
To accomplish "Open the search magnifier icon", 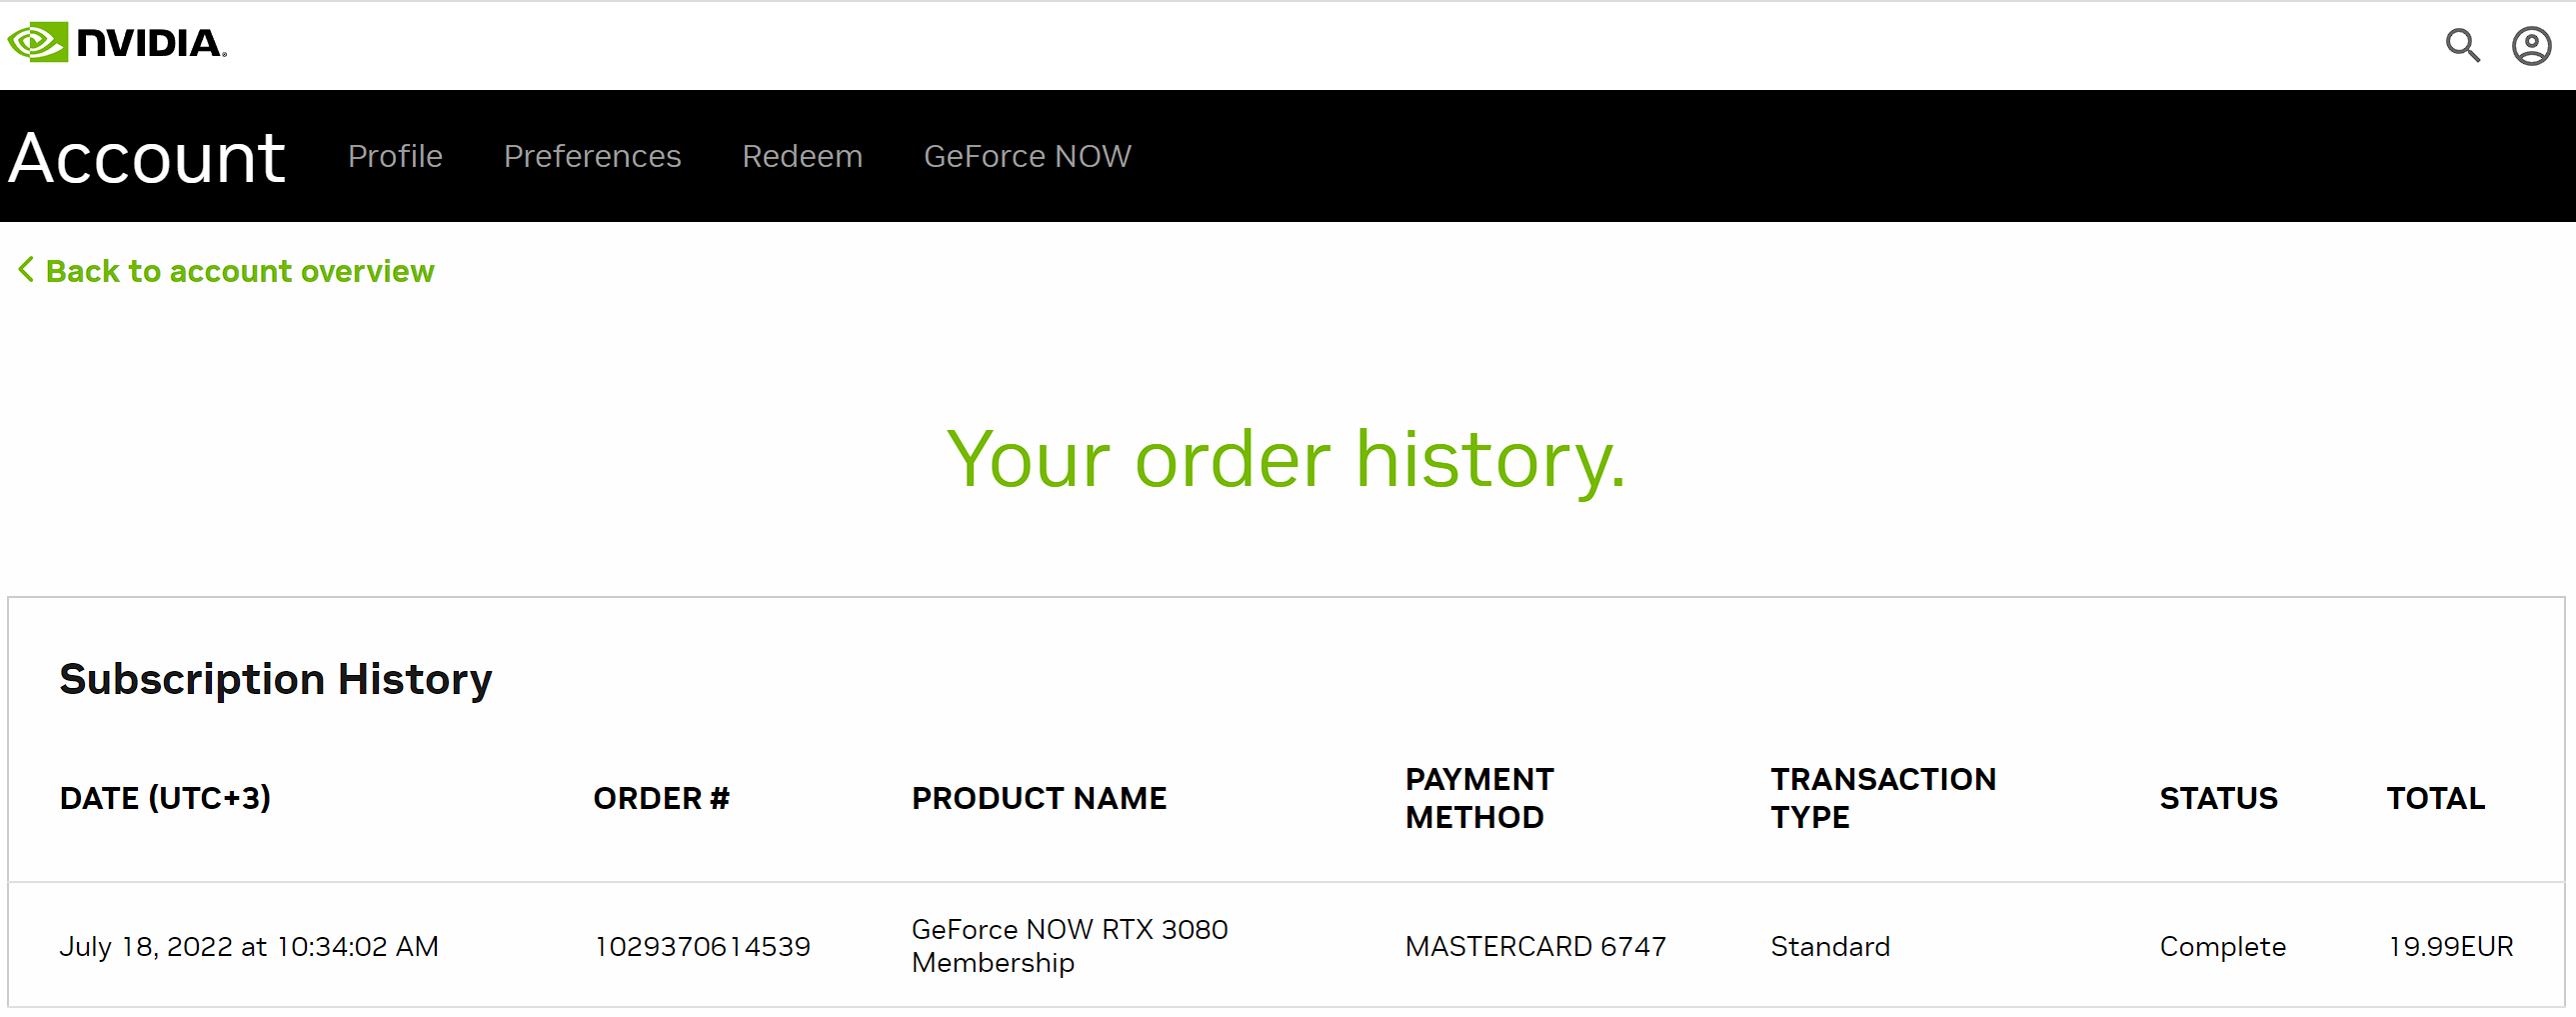I will pyautogui.click(x=2462, y=45).
